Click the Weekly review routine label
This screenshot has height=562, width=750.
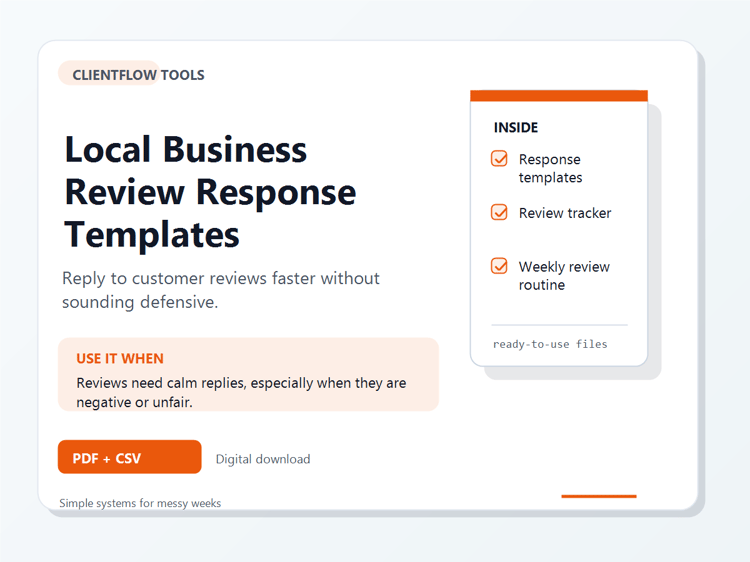tap(564, 275)
